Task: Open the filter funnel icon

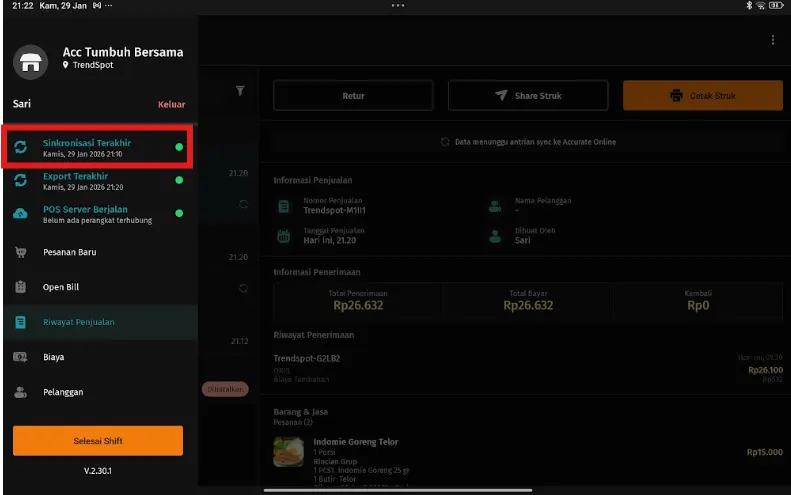Action: point(240,91)
